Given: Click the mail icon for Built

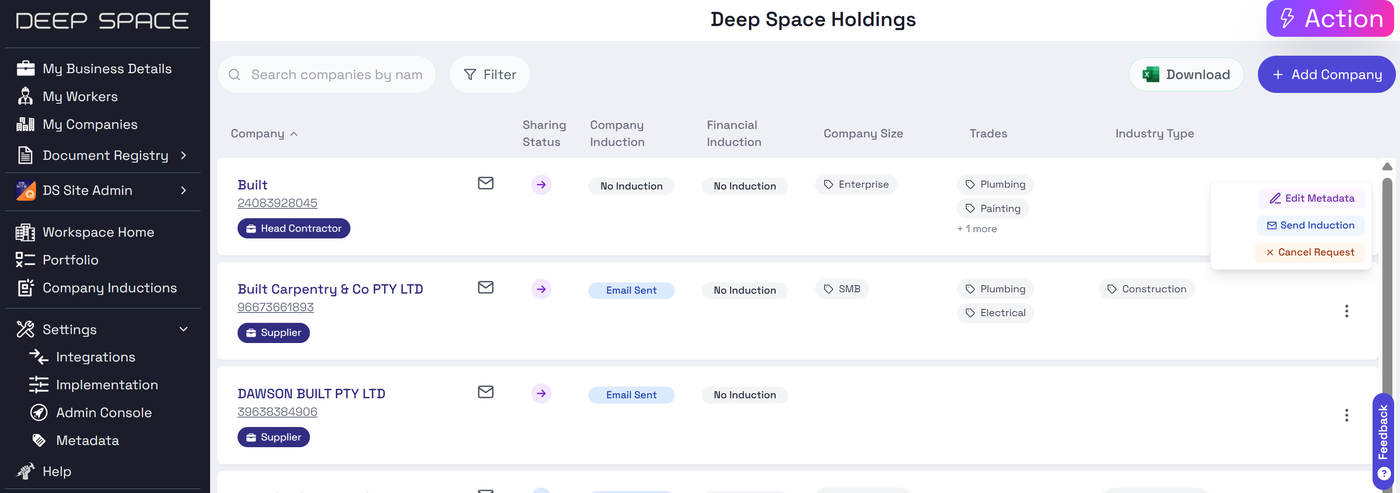Looking at the screenshot, I should click(x=486, y=183).
